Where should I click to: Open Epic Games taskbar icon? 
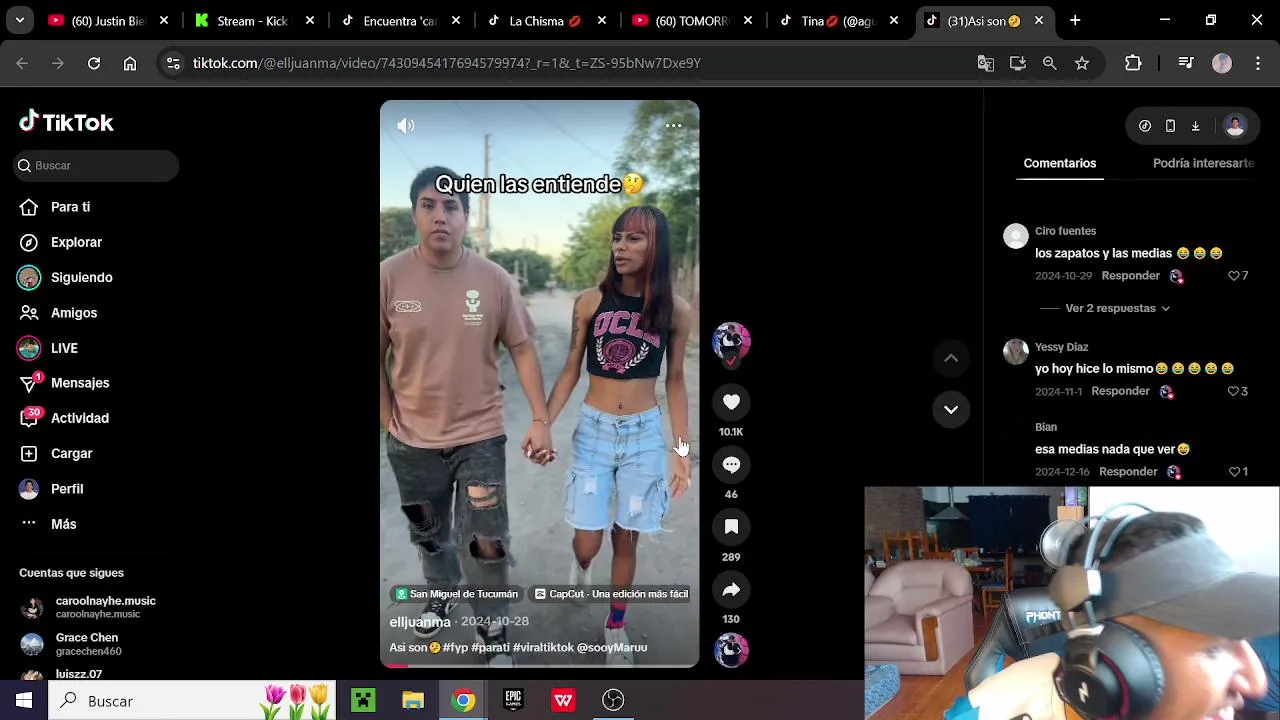coord(513,701)
